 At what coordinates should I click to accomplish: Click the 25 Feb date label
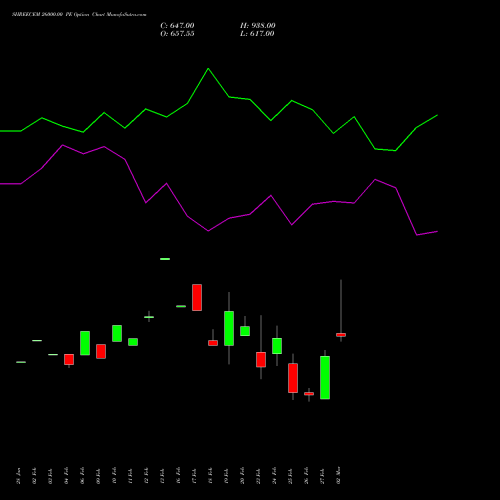[290, 476]
